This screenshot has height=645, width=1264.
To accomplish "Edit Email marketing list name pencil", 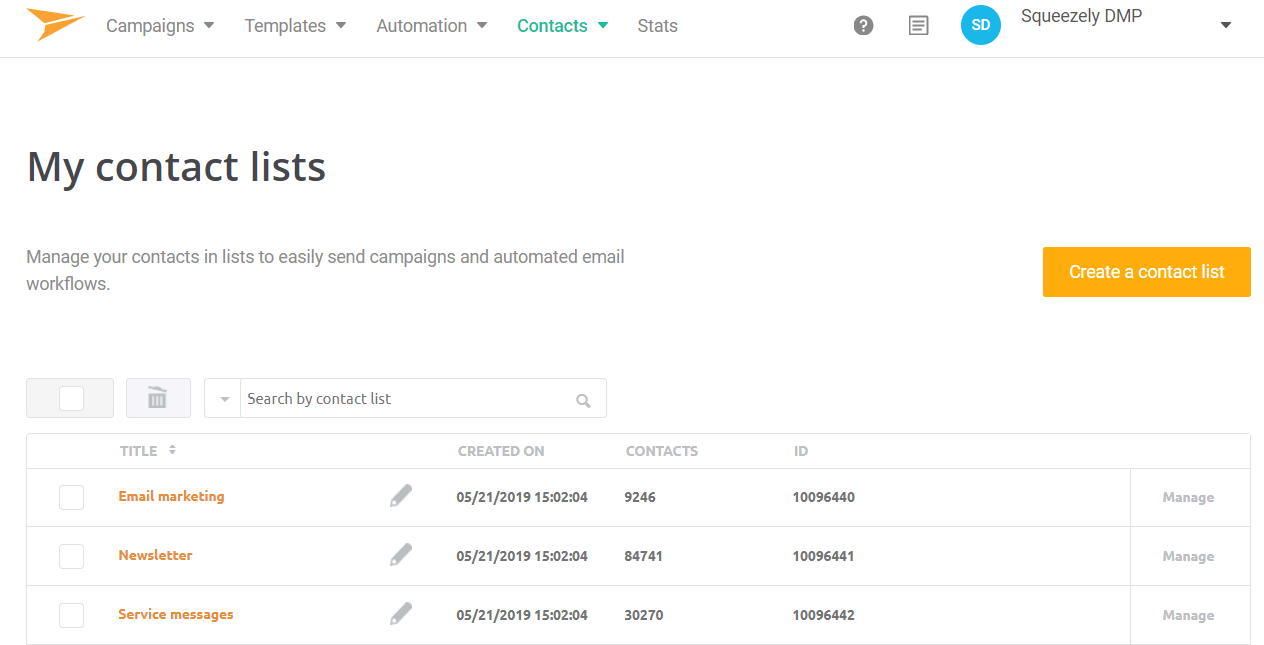I will point(401,495).
